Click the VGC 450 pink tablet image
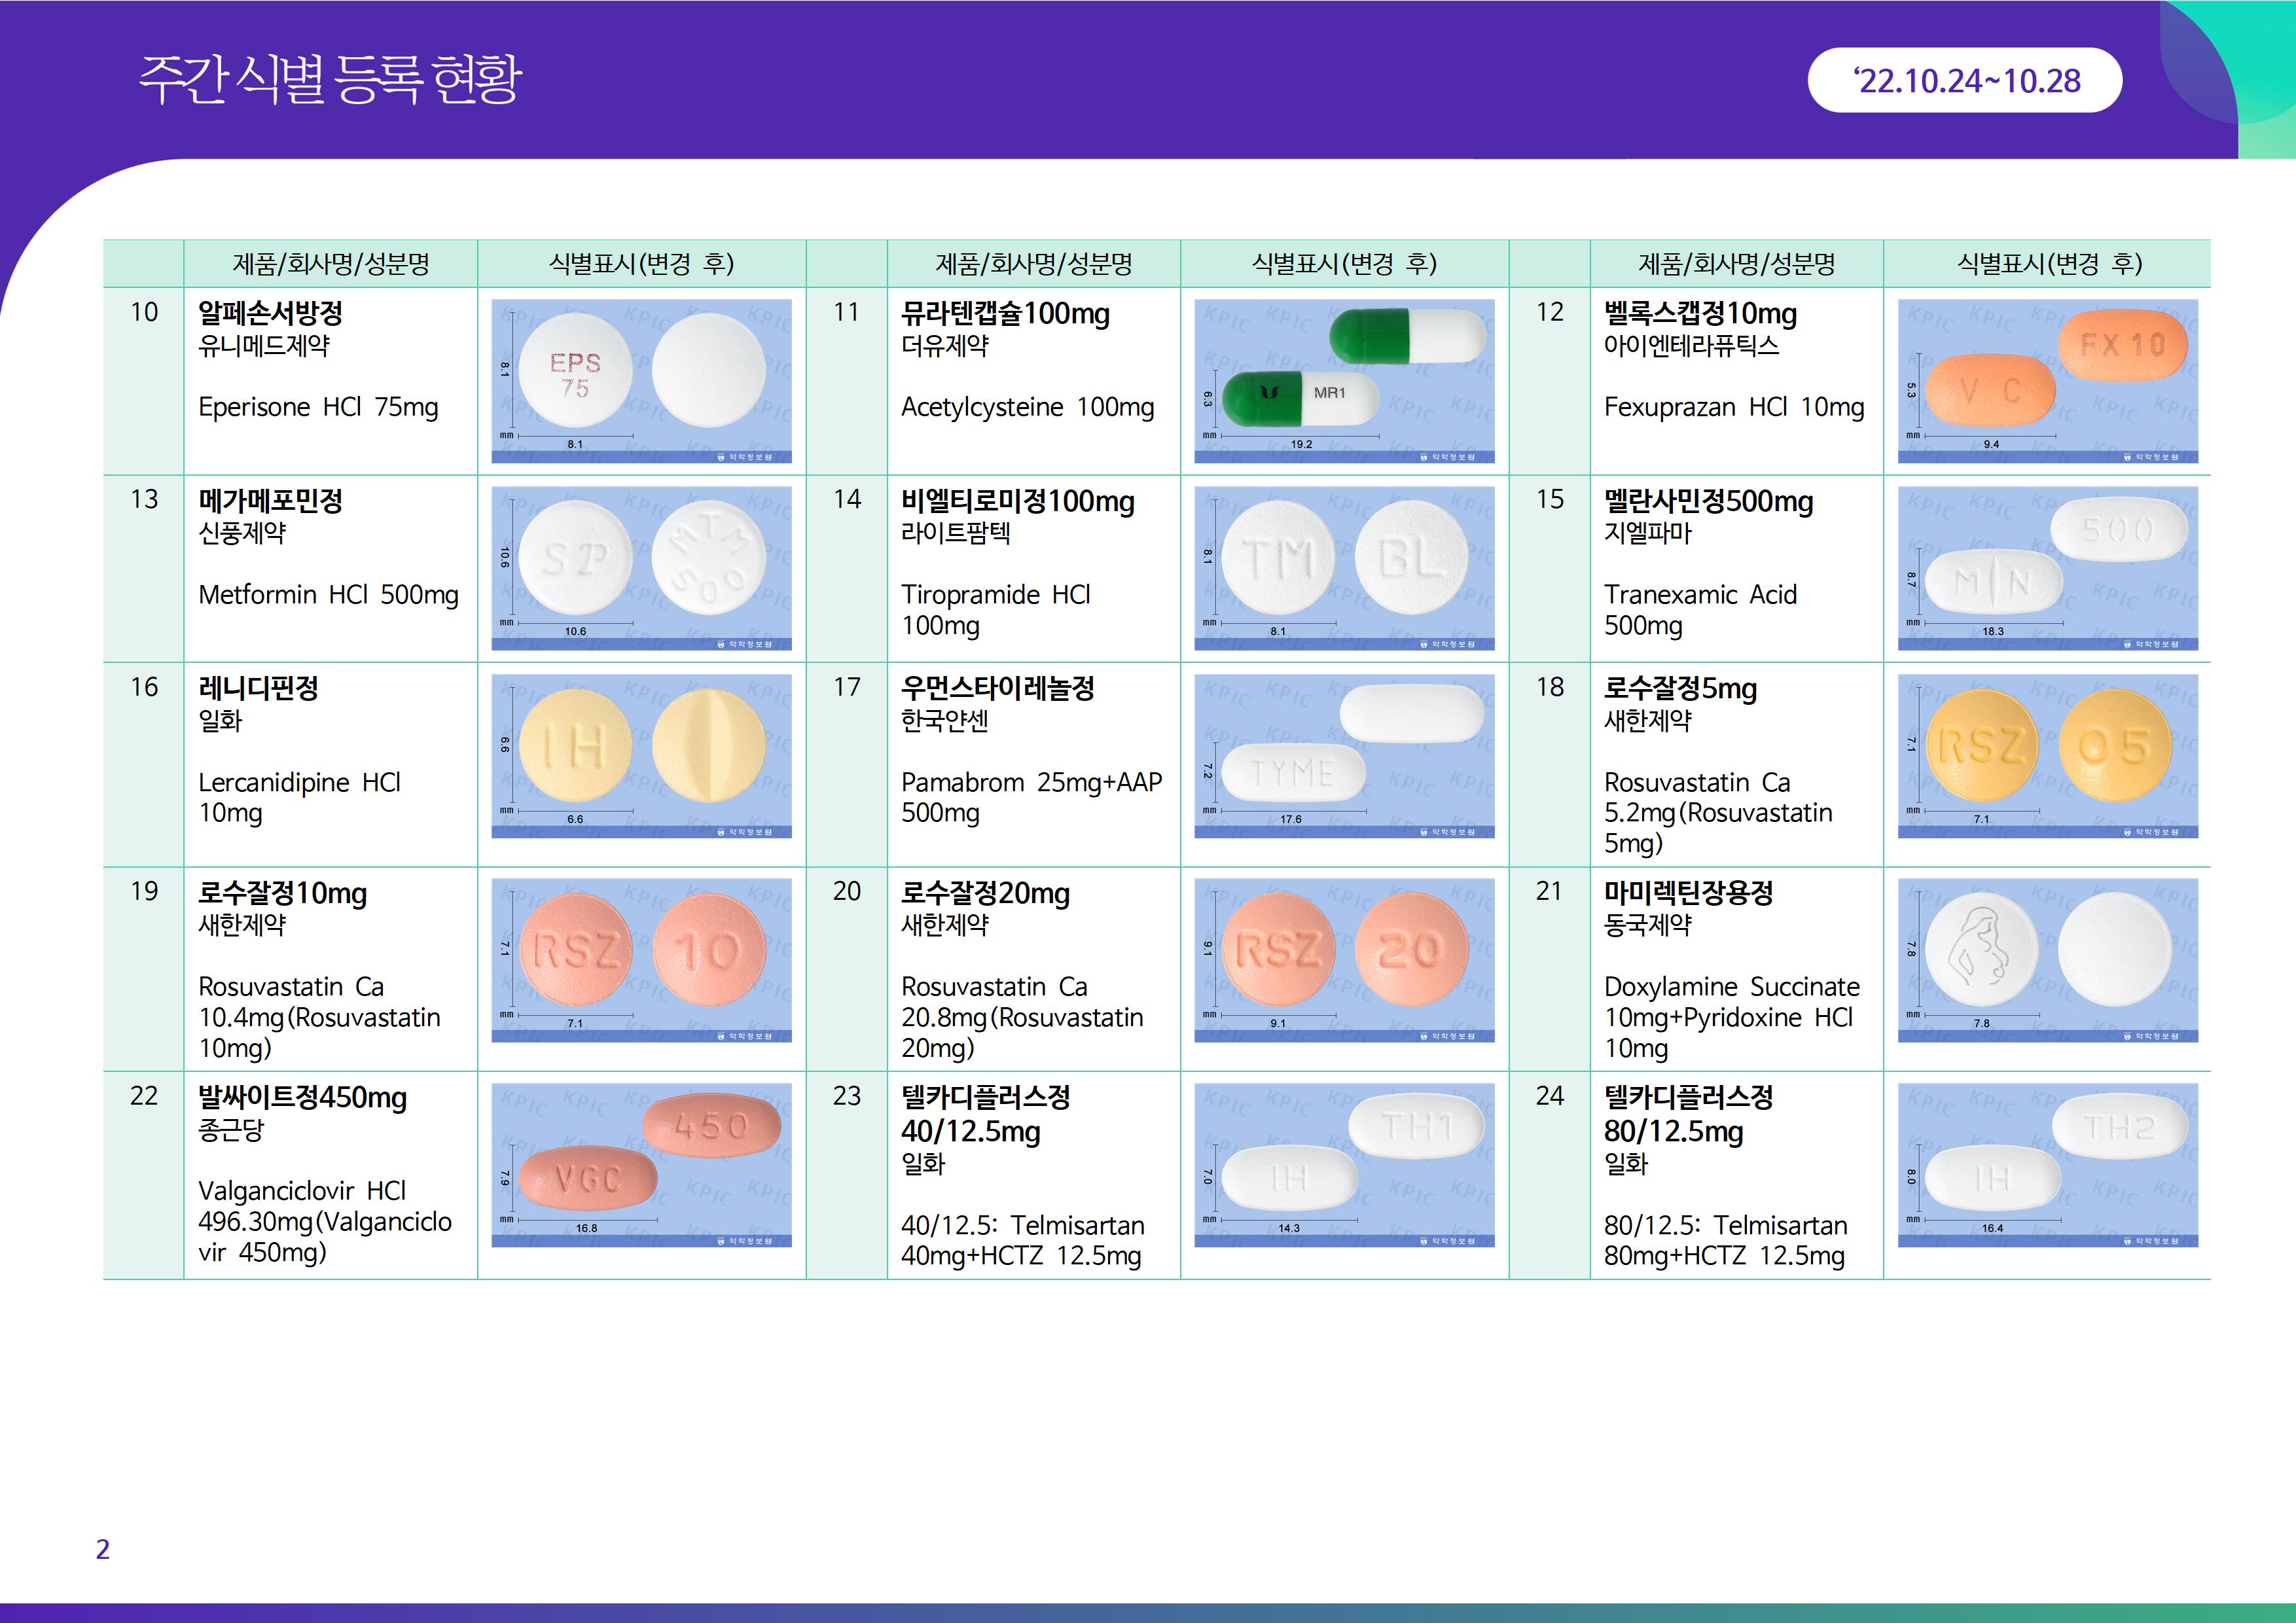This screenshot has width=2296, height=1623. point(641,1164)
